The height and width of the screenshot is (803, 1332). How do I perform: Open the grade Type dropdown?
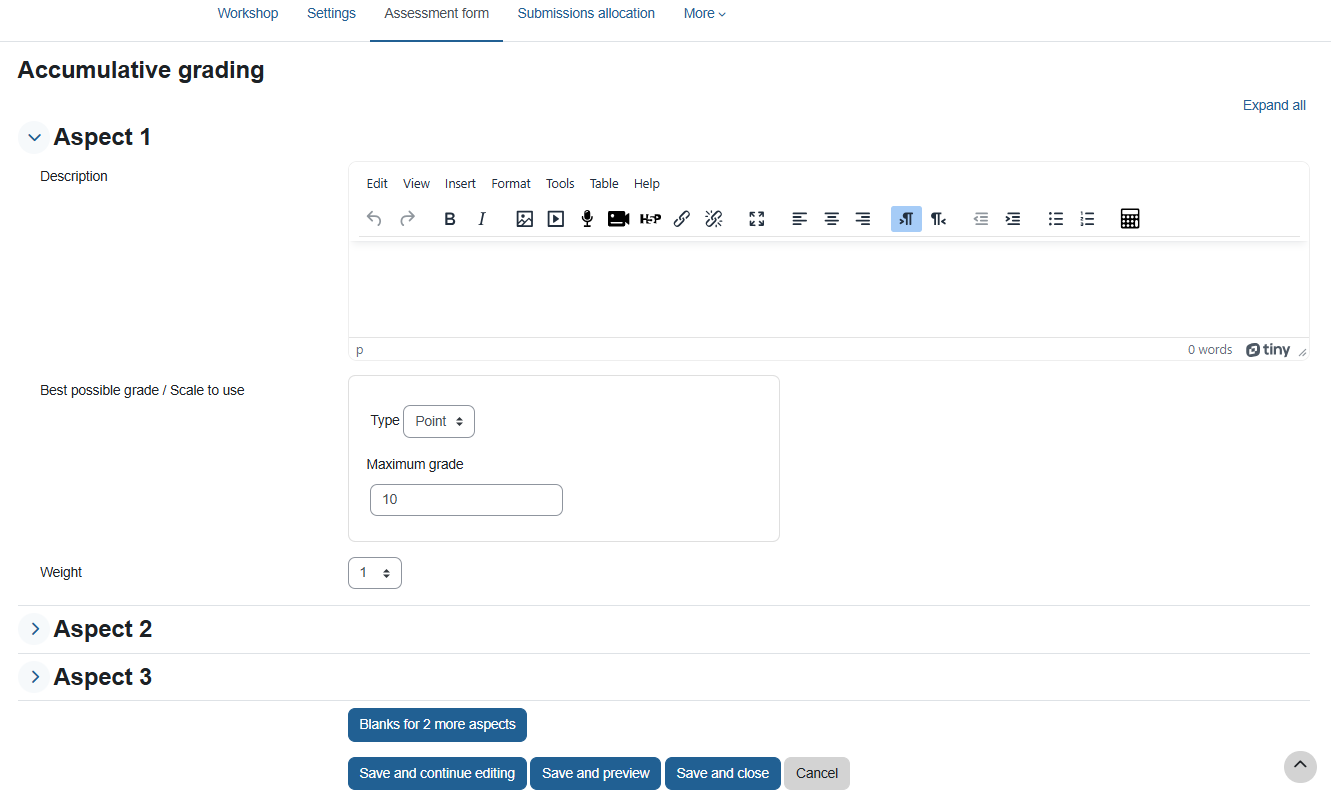pyautogui.click(x=439, y=421)
